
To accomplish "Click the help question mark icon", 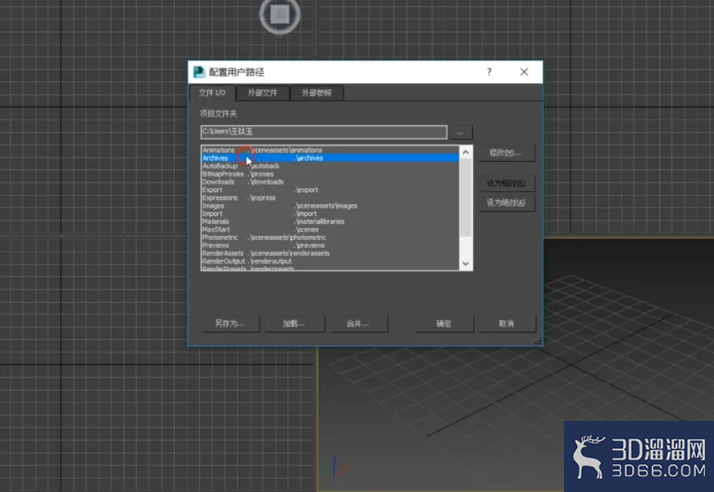I will point(489,72).
